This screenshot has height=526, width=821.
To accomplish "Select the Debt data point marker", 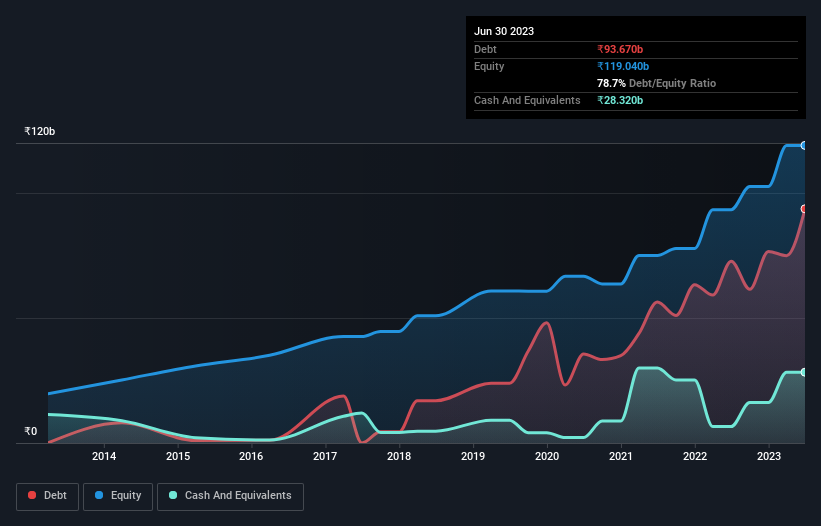I will click(804, 209).
